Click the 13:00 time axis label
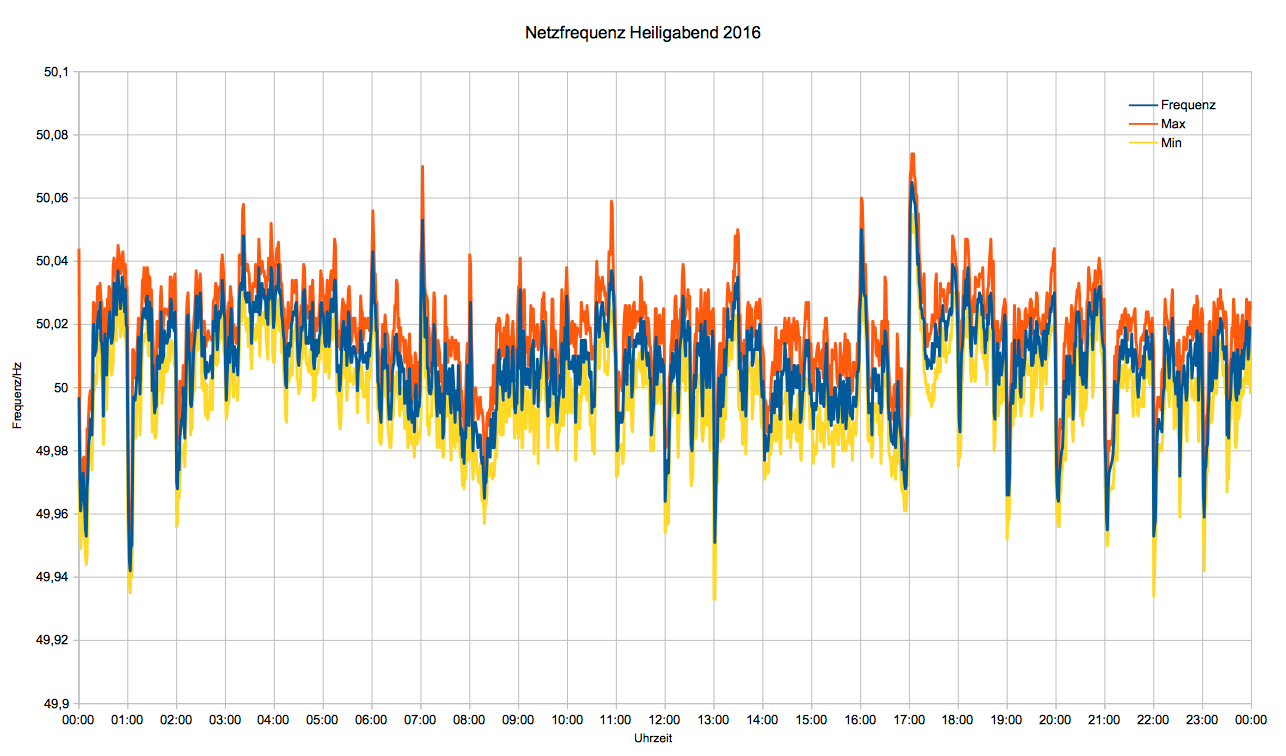Screen dimensions: 1286x756 point(714,719)
